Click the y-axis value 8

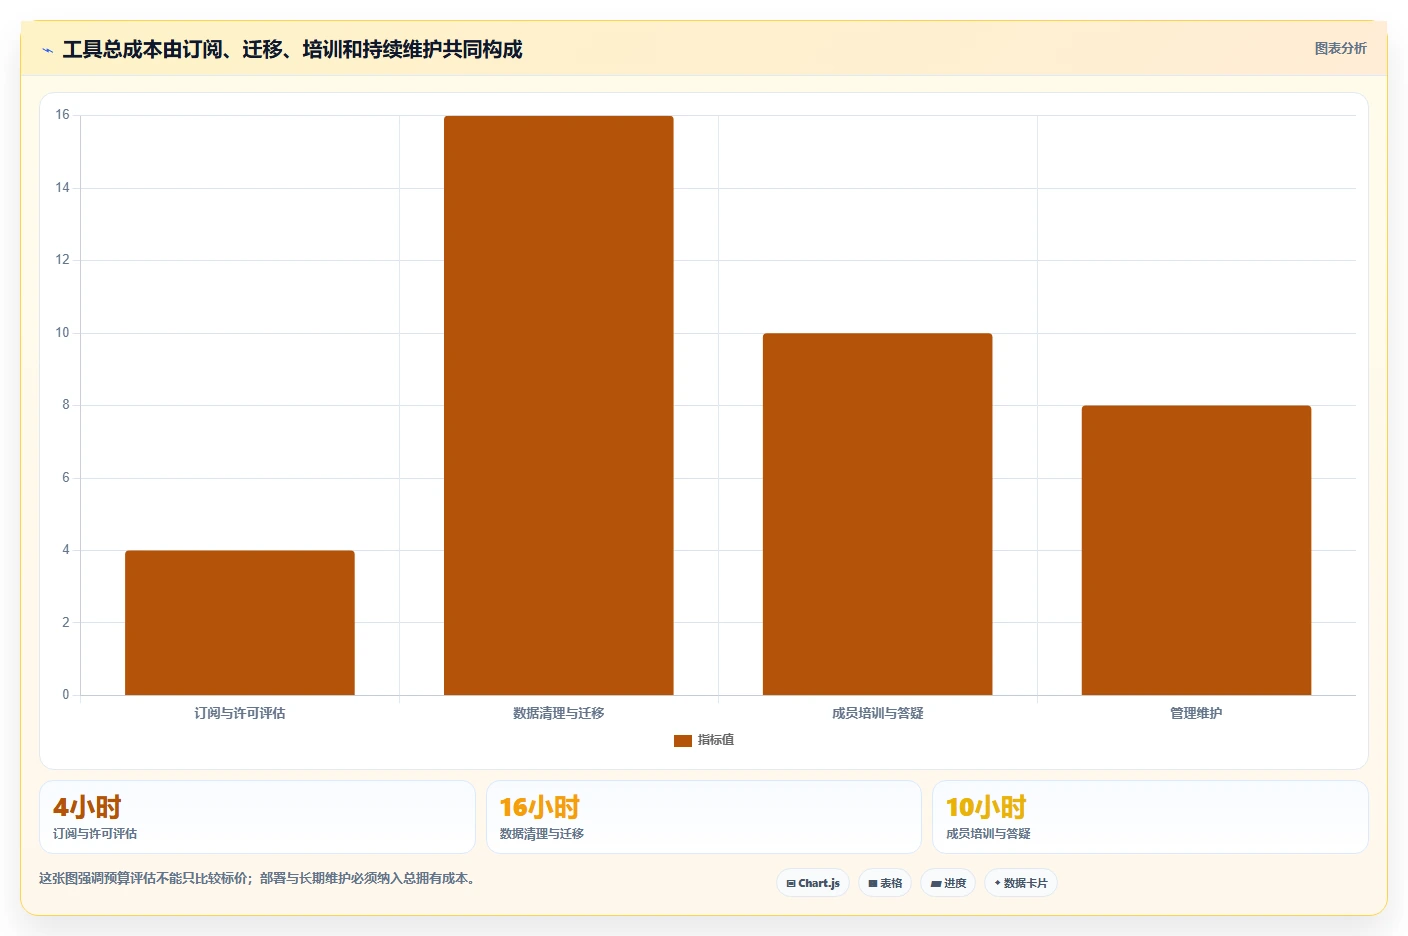(66, 405)
